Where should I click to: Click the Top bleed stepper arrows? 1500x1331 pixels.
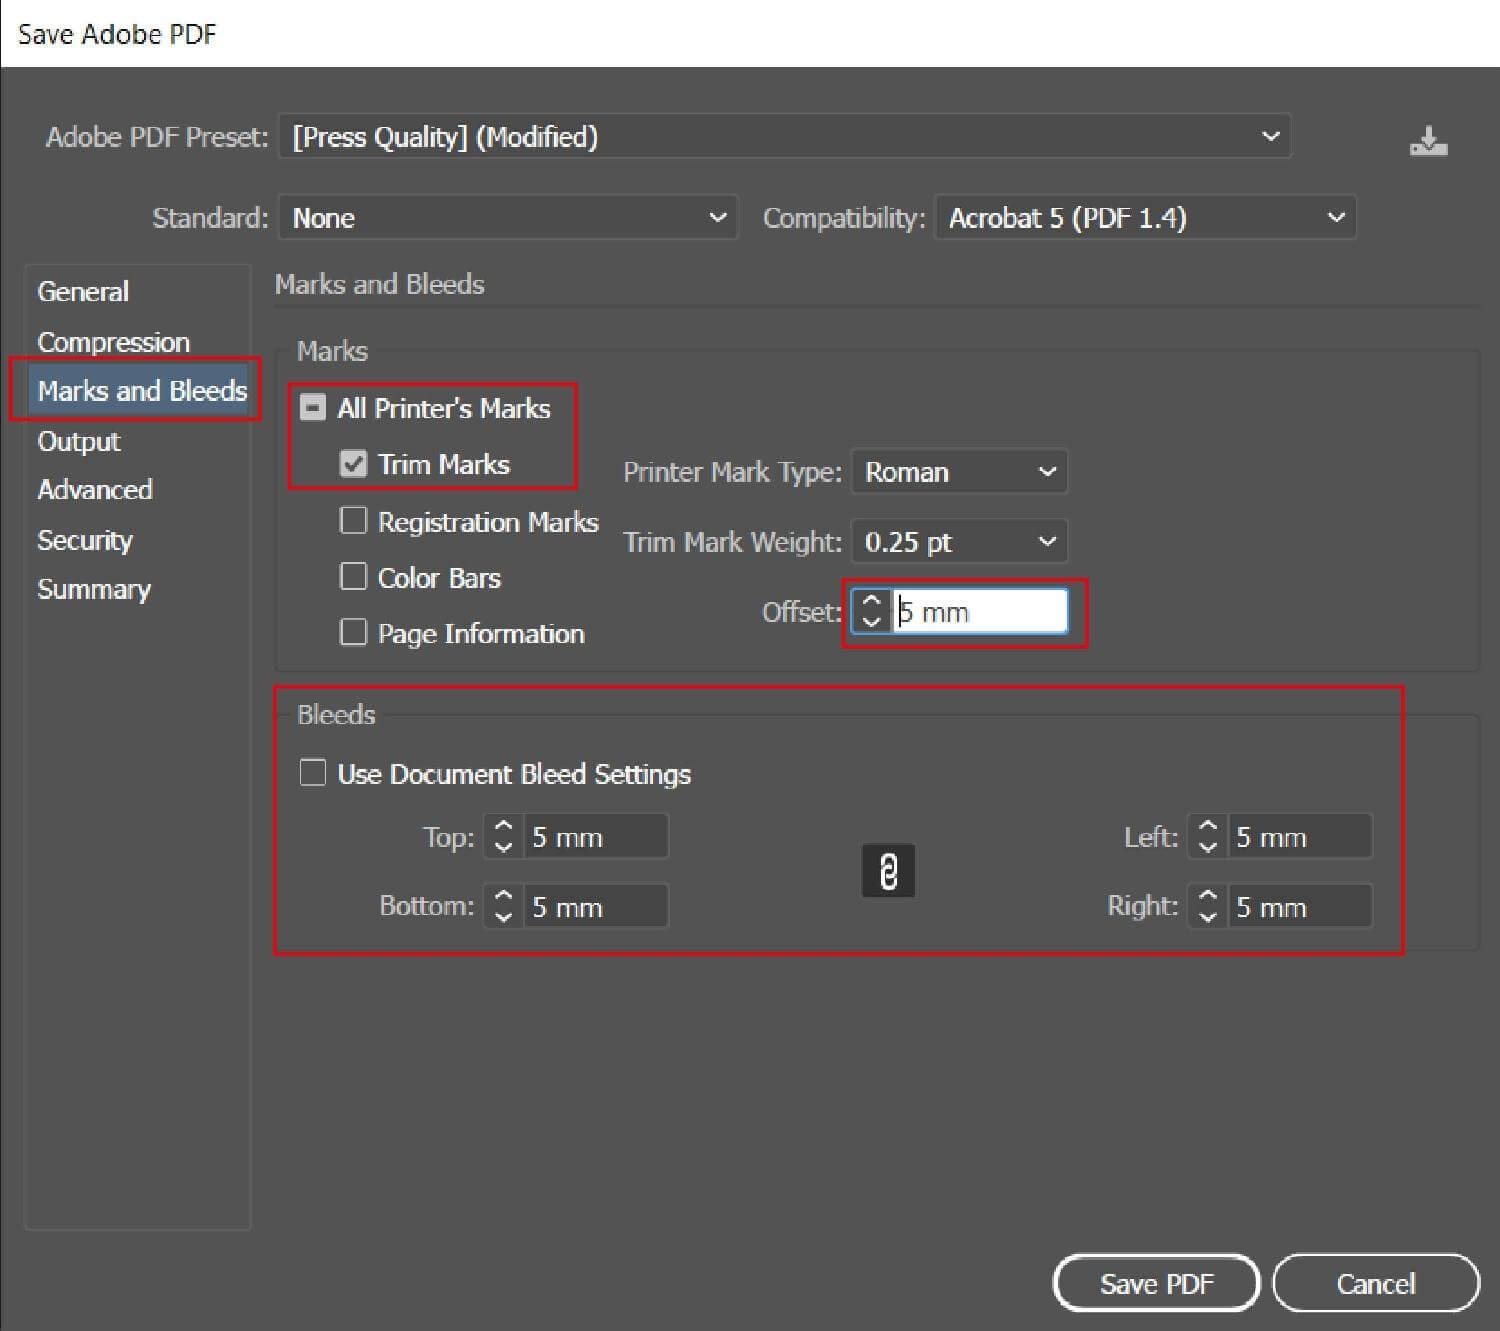click(503, 837)
